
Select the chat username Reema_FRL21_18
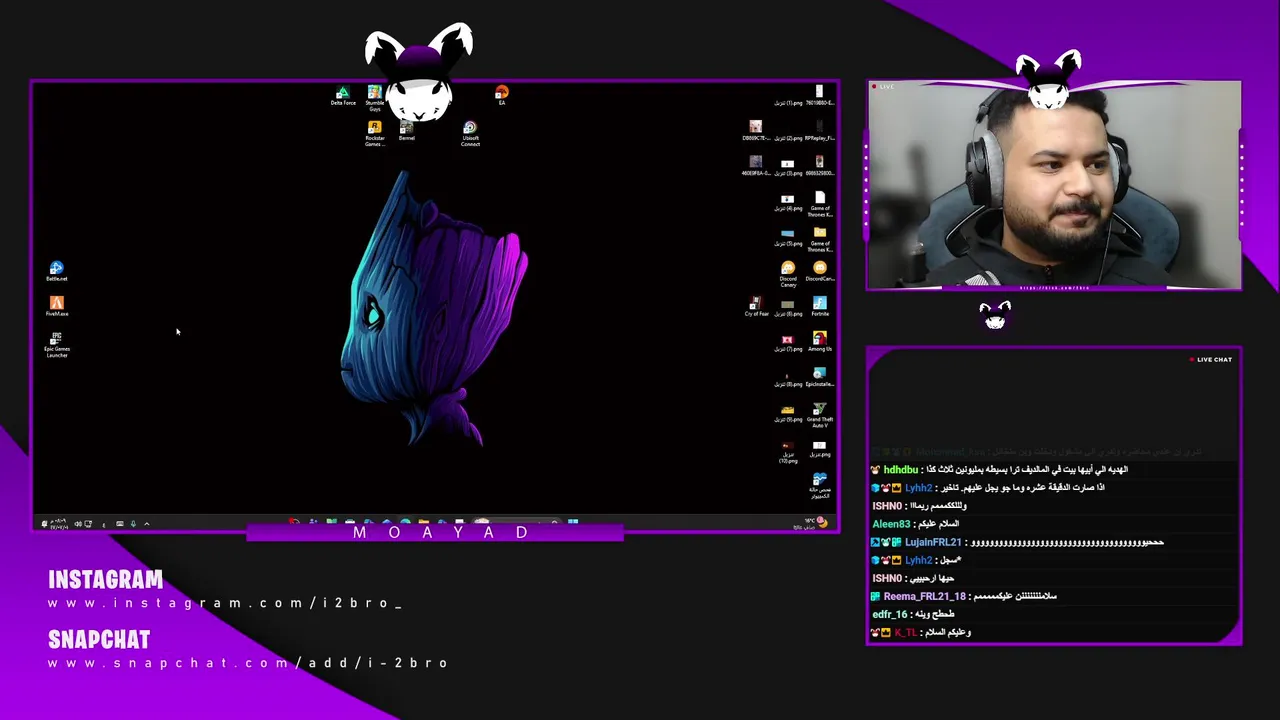point(925,596)
